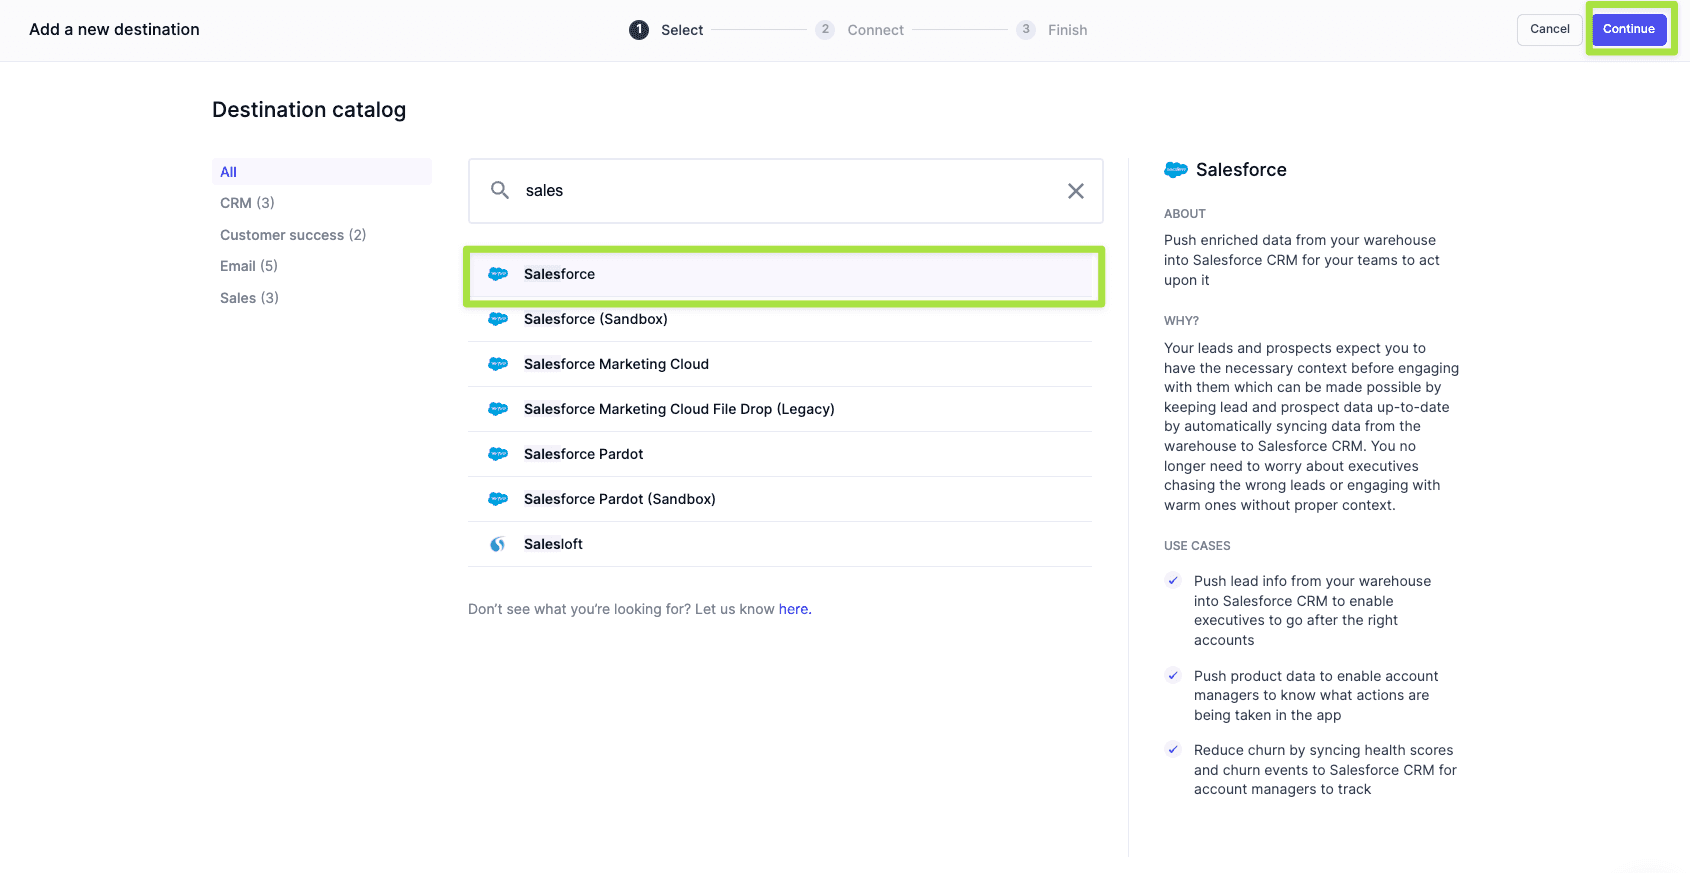Image resolution: width=1690 pixels, height=873 pixels.
Task: Select the Sales (3) category filter
Action: (x=249, y=298)
